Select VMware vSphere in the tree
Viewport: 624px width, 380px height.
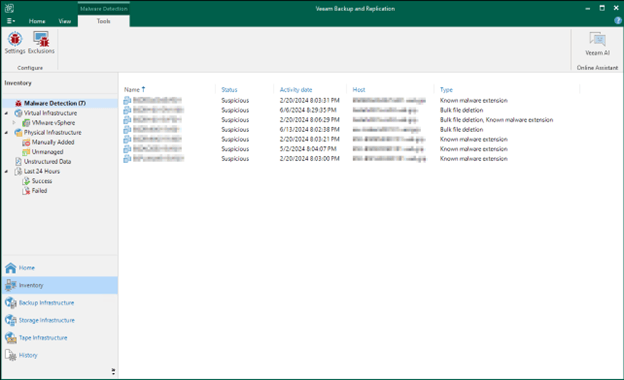53,123
